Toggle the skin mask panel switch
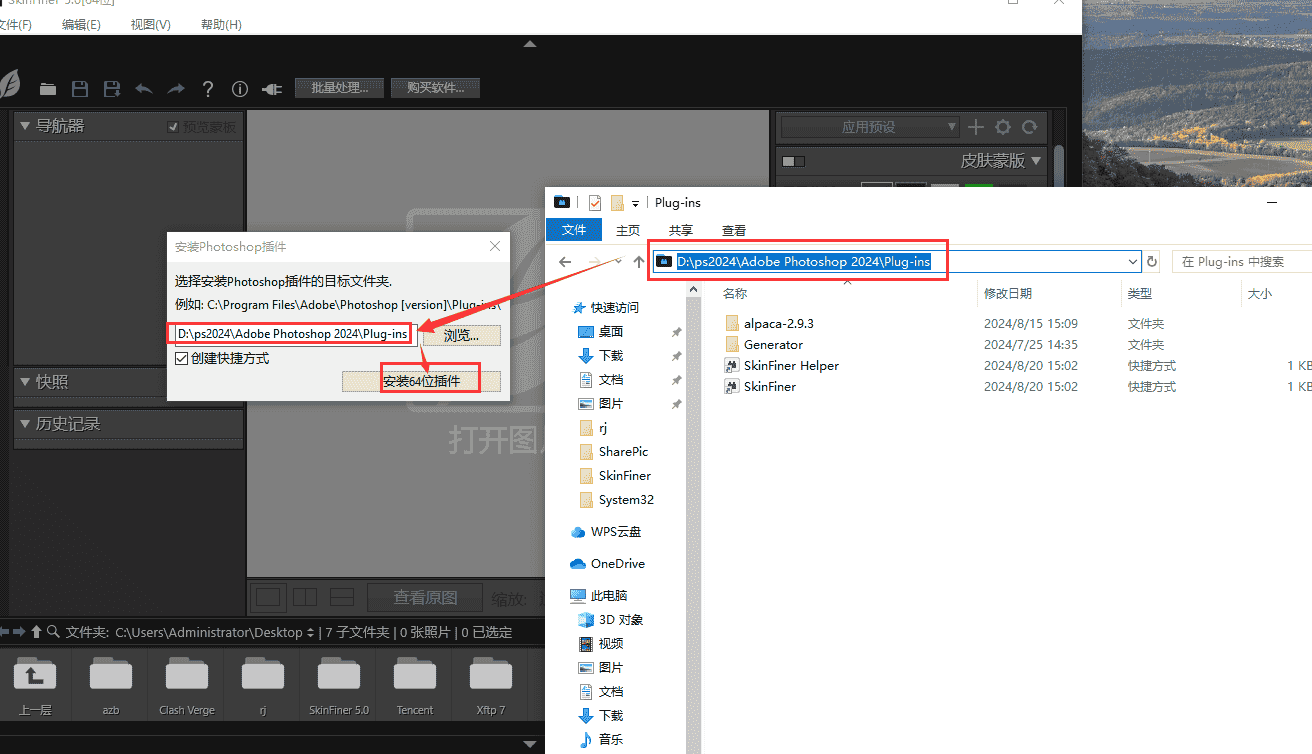Screen dimensions: 1312x754 coord(793,161)
